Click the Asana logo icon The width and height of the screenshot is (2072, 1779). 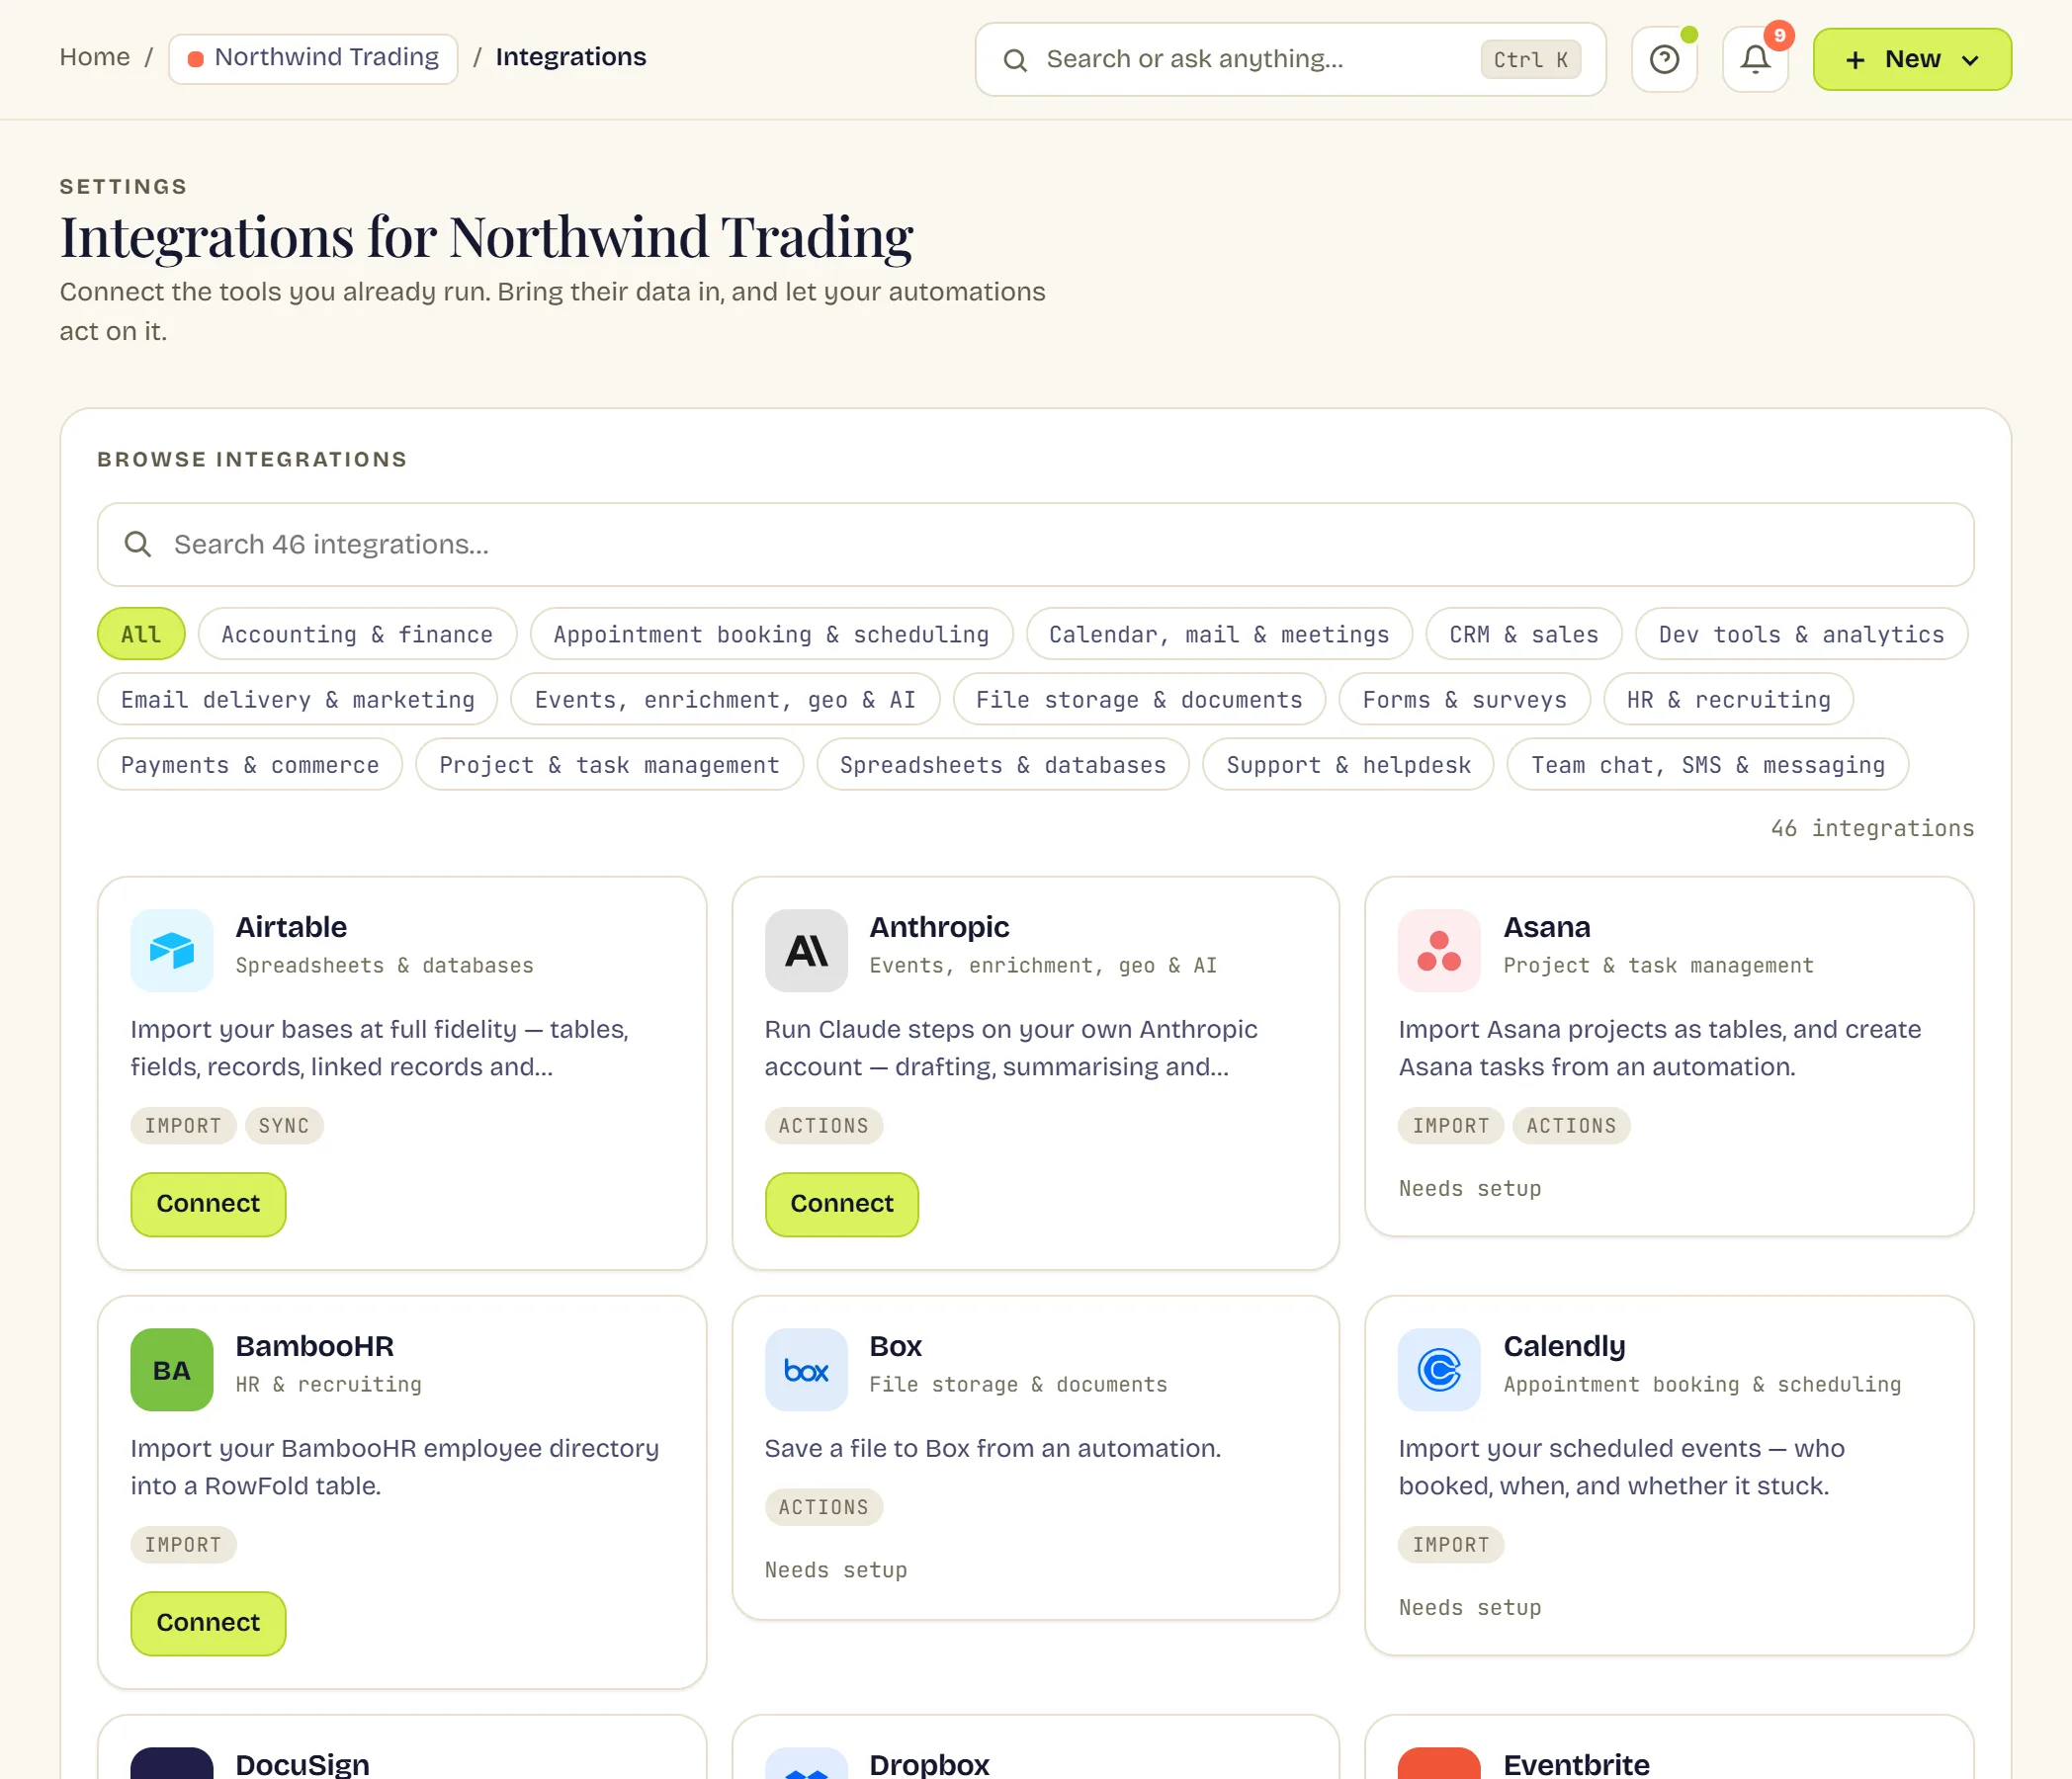pyautogui.click(x=1439, y=950)
